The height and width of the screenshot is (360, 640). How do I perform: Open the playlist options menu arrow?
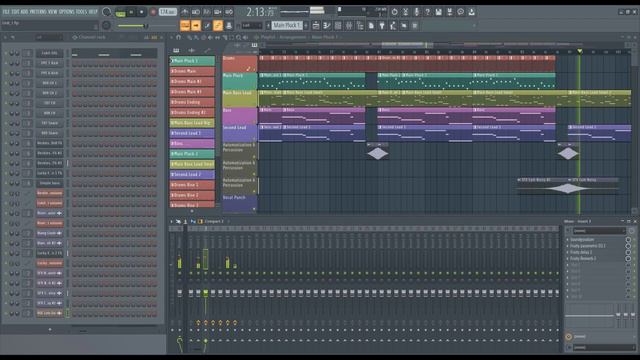point(172,37)
